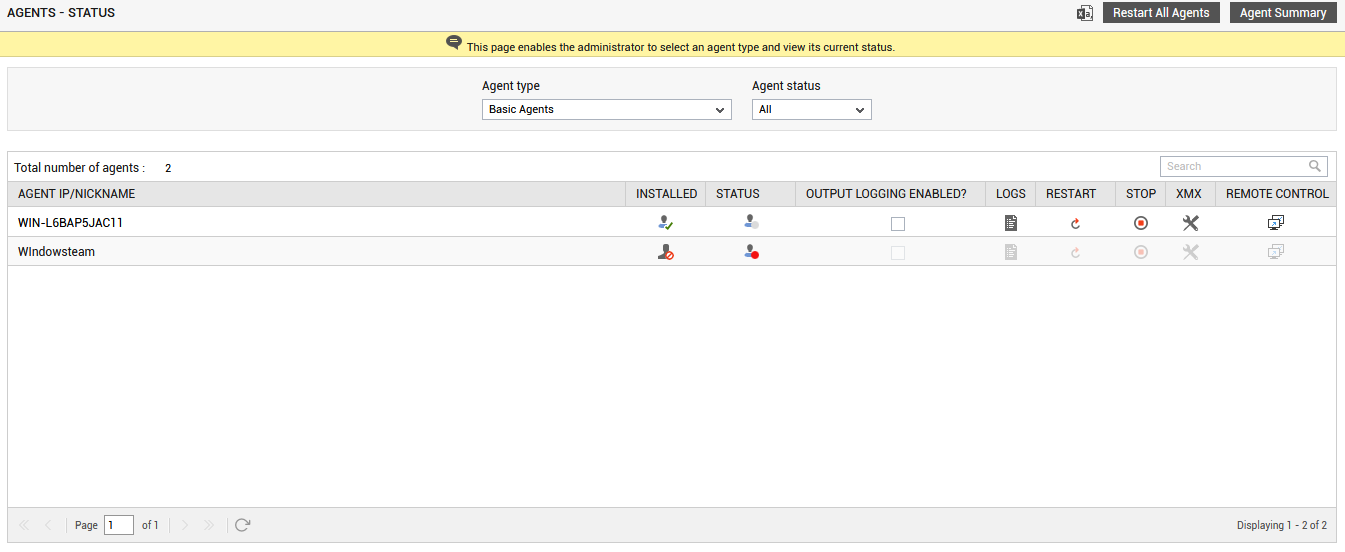Go to previous page arrow

47,525
